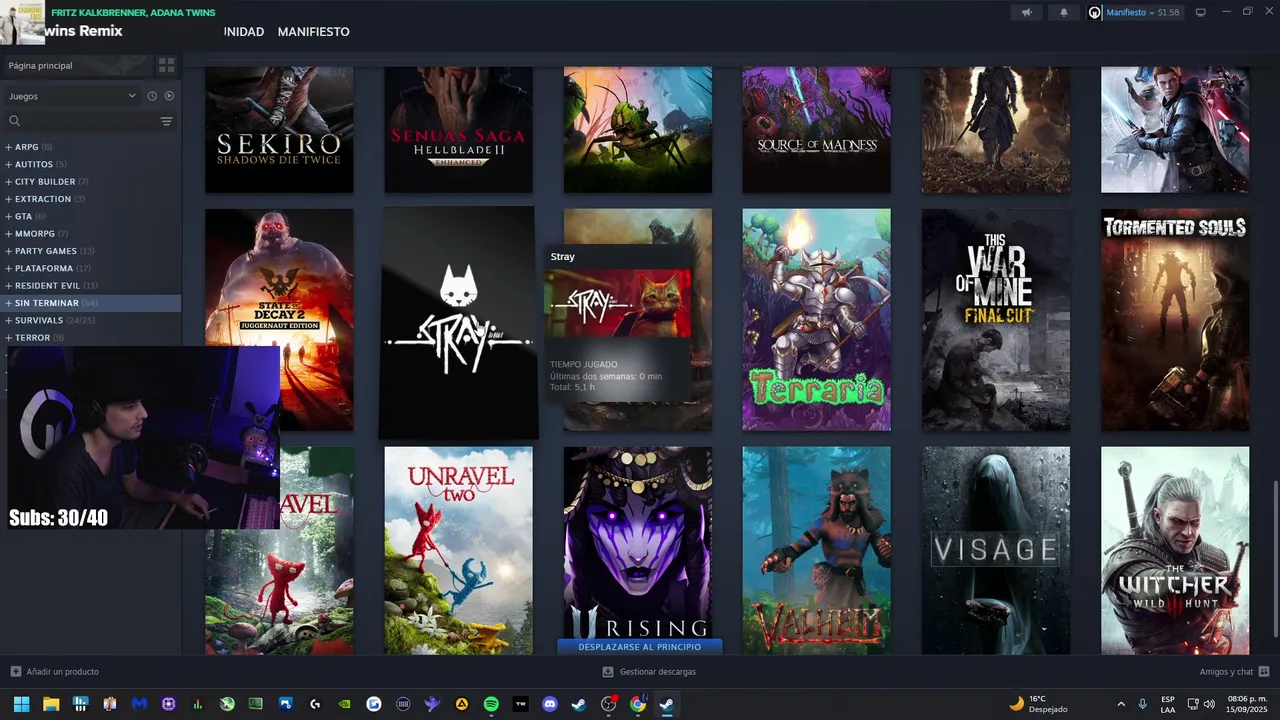The image size is (1280, 720).
Task: Open Google Chrome from taskbar
Action: tap(637, 704)
